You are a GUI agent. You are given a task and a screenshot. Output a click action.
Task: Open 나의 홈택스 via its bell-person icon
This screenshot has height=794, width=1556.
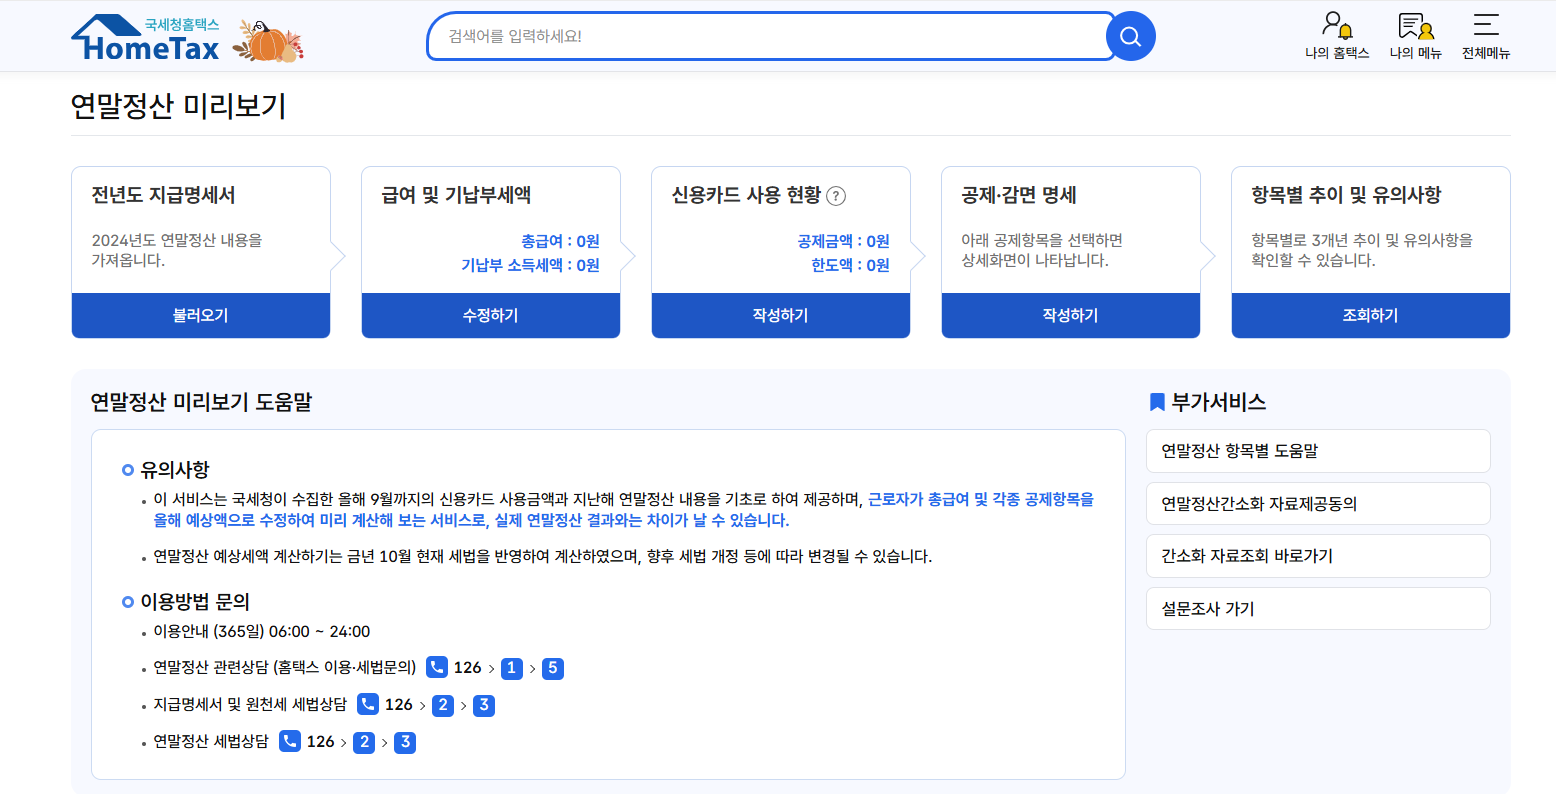[x=1338, y=25]
